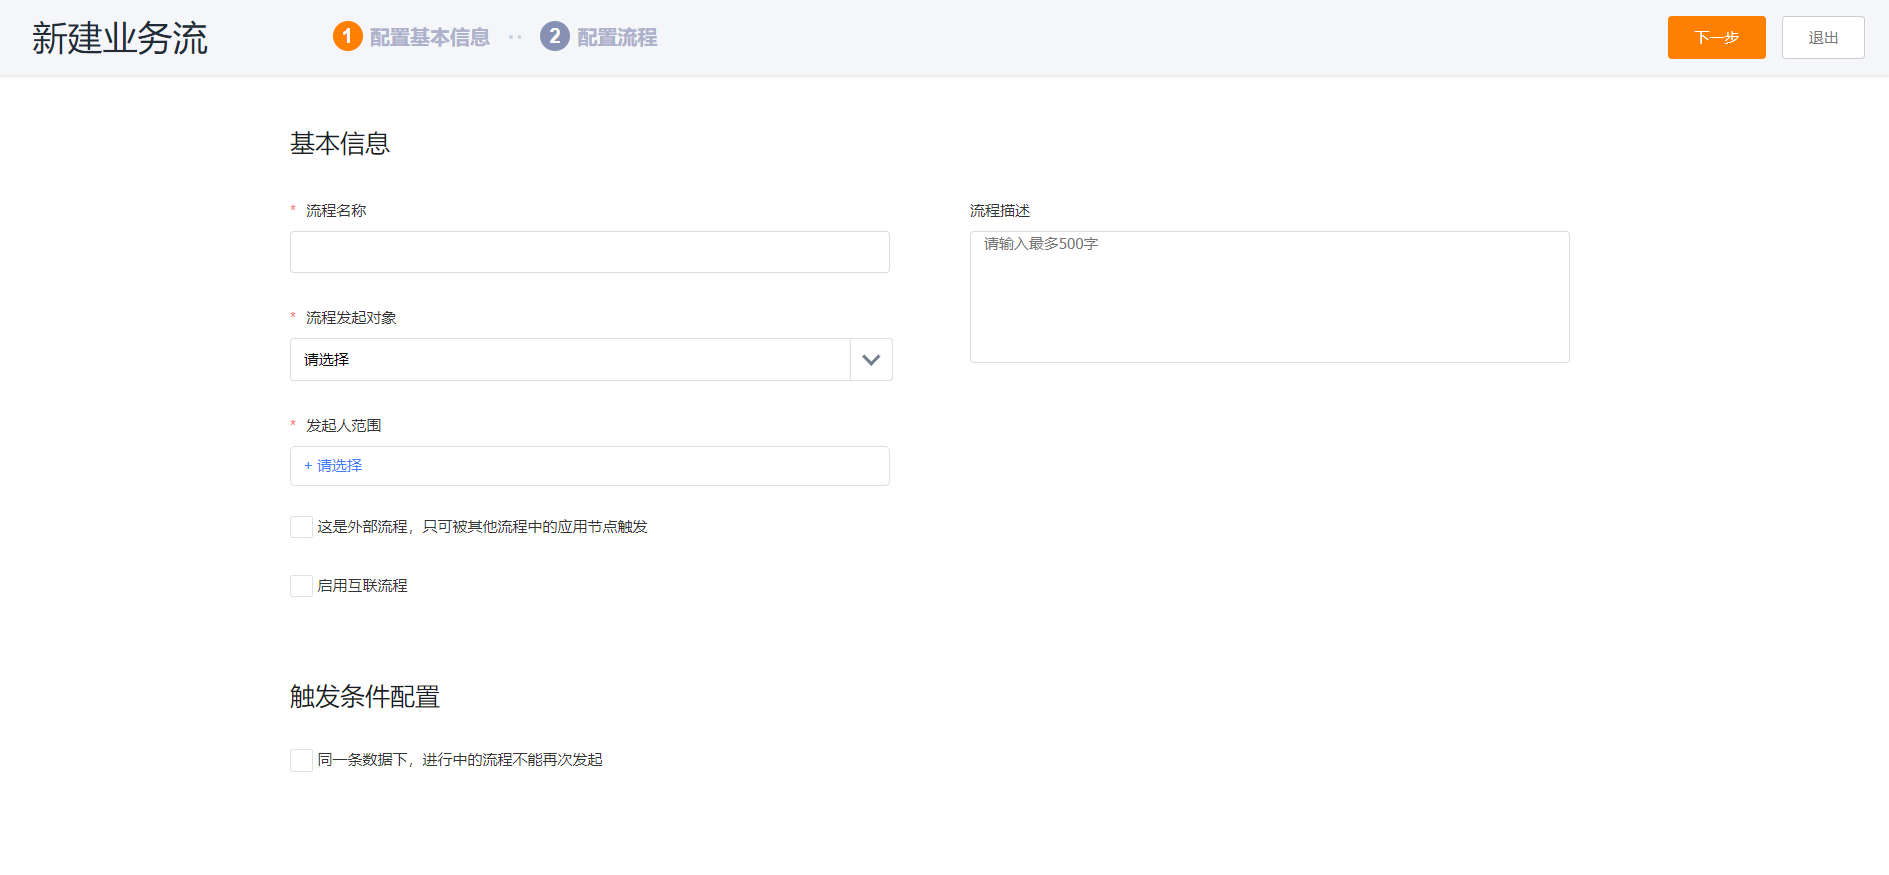Focus the 流程描述 text area

(1269, 297)
